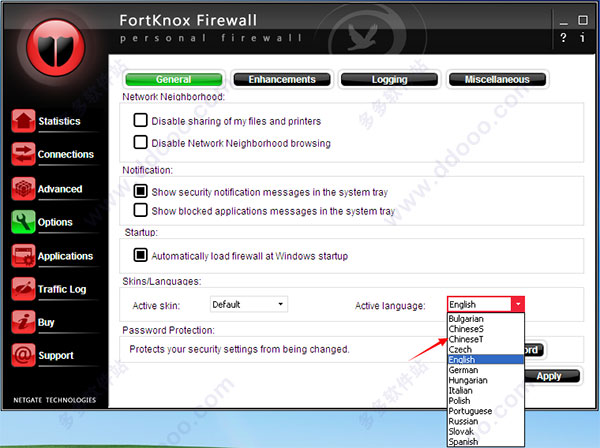The height and width of the screenshot is (448, 600).
Task: Go to Traffic Log section
Action: tap(62, 289)
